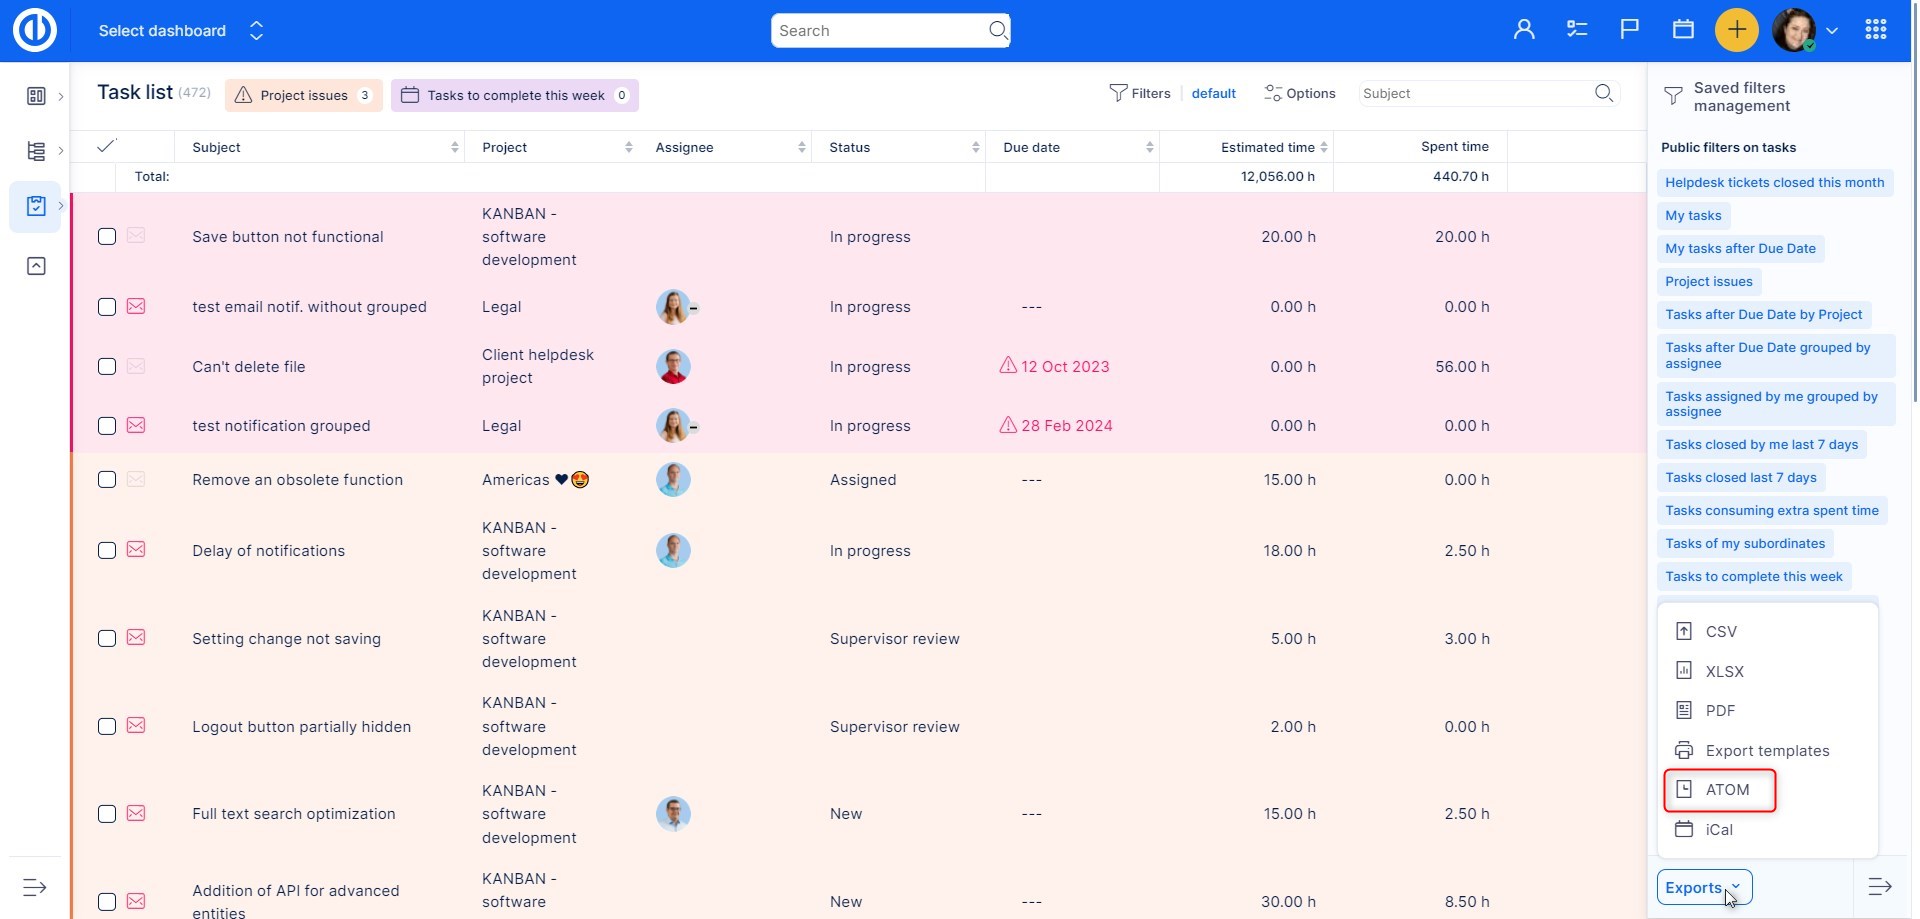The height and width of the screenshot is (919, 1920).
Task: Open the nine-dot apps grid menu
Action: pyautogui.click(x=1875, y=30)
